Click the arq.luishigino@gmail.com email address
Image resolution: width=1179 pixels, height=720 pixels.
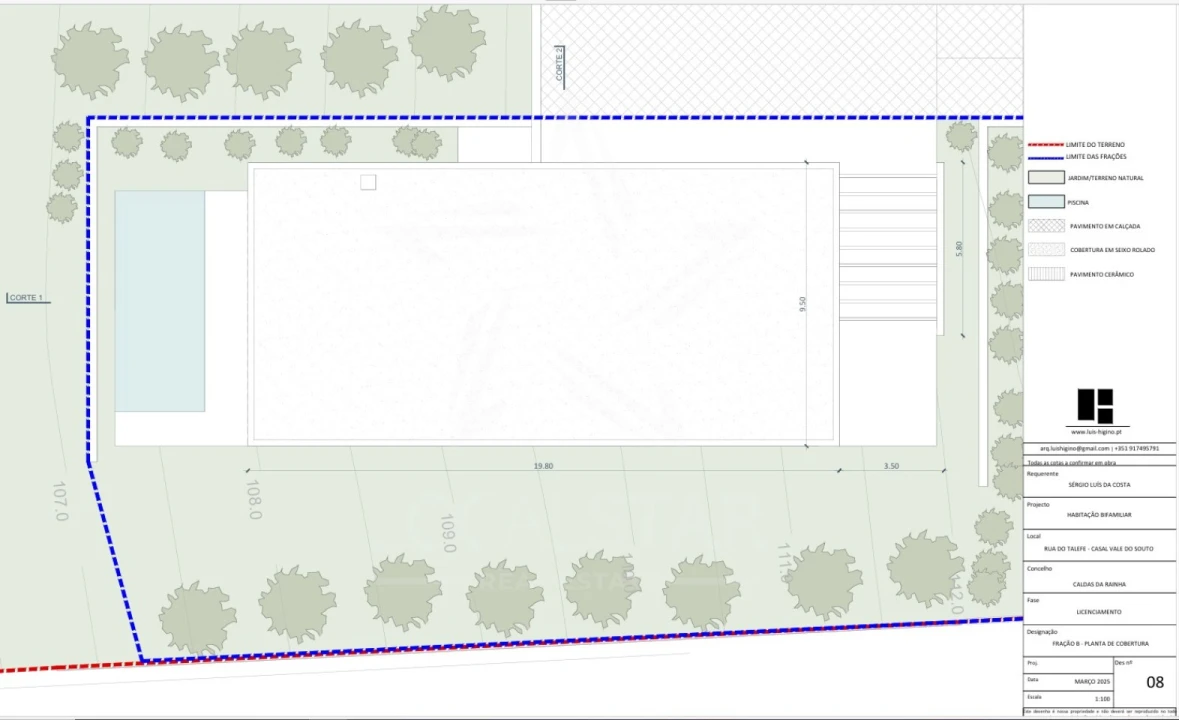point(1071,449)
